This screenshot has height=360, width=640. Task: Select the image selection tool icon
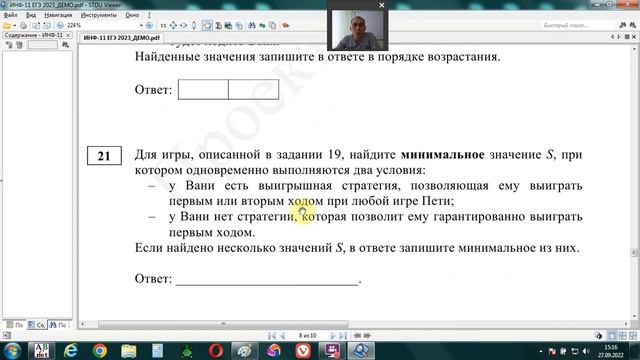pos(229,25)
